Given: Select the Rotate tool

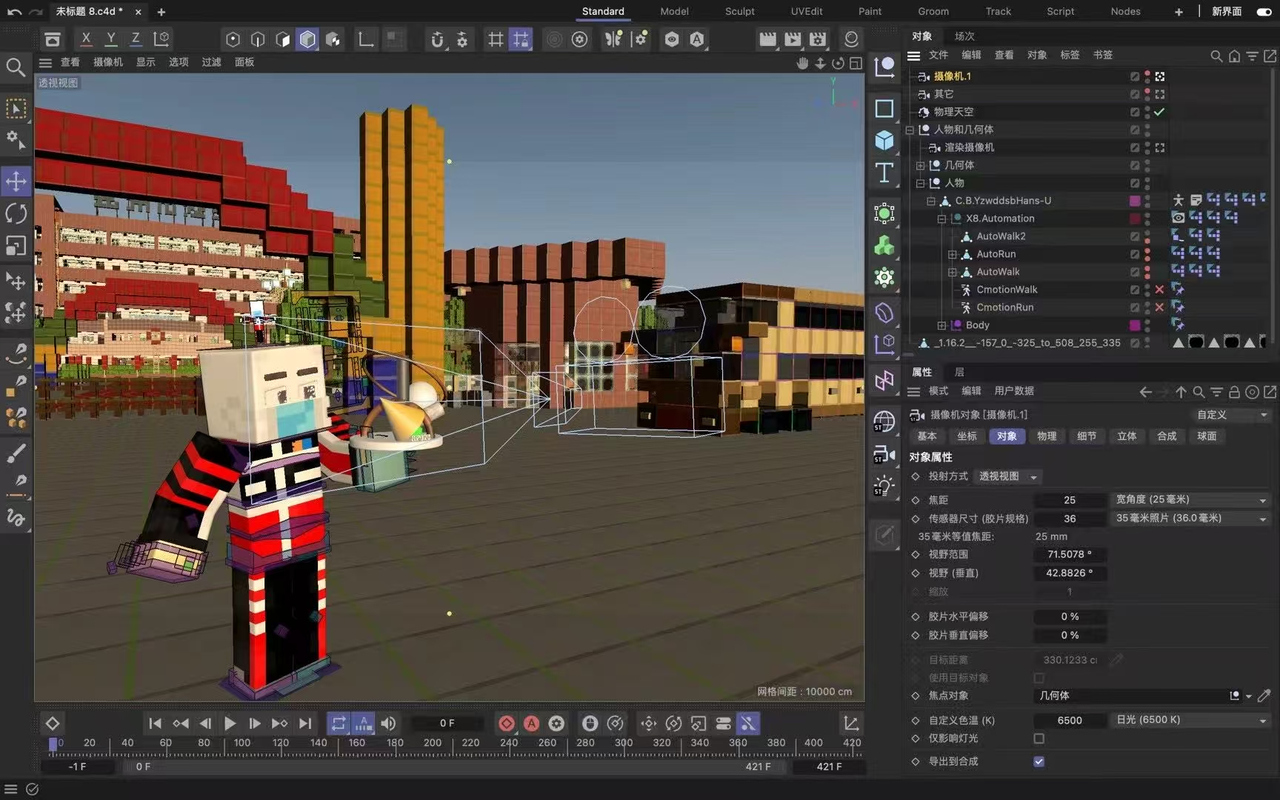Looking at the screenshot, I should tap(16, 213).
